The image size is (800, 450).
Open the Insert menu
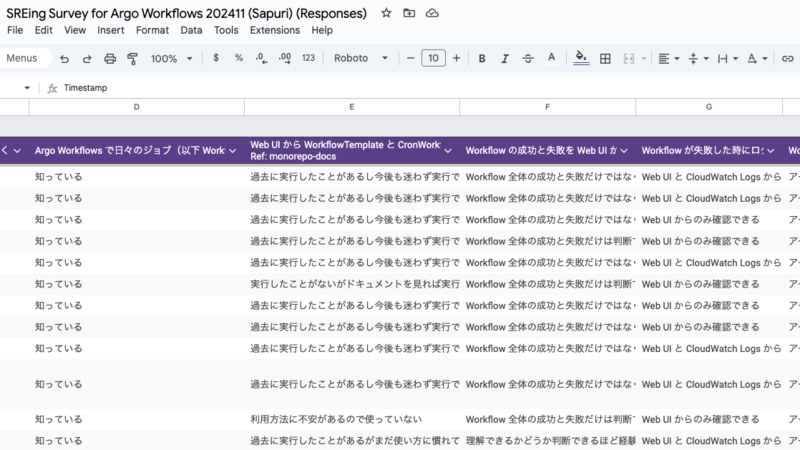pyautogui.click(x=111, y=30)
